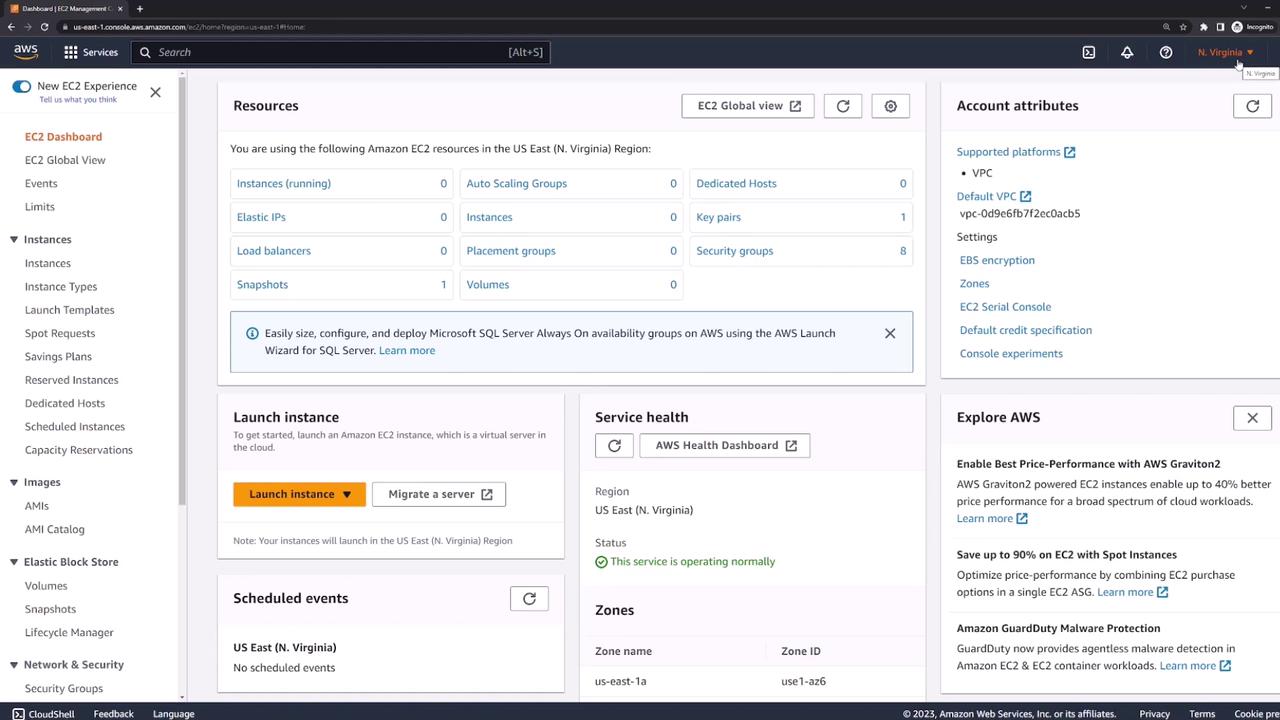Open Placement groups resource link
This screenshot has height=720, width=1280.
click(x=510, y=251)
